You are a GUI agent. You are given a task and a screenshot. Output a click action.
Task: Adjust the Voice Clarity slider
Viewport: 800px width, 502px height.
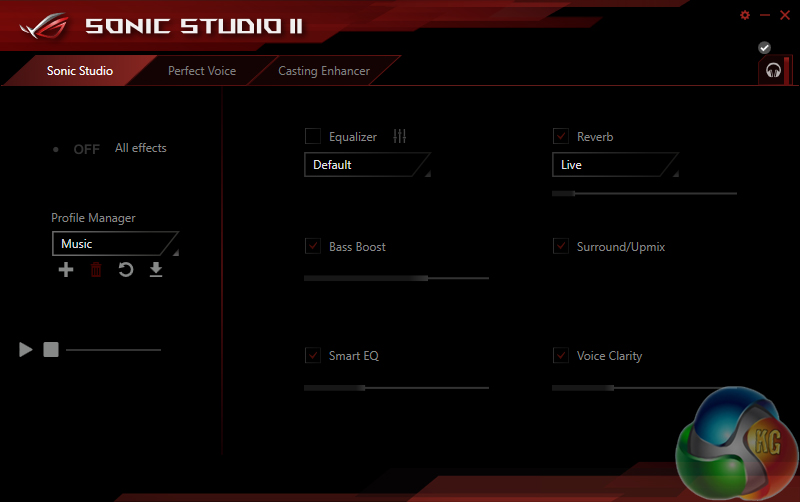[644, 388]
